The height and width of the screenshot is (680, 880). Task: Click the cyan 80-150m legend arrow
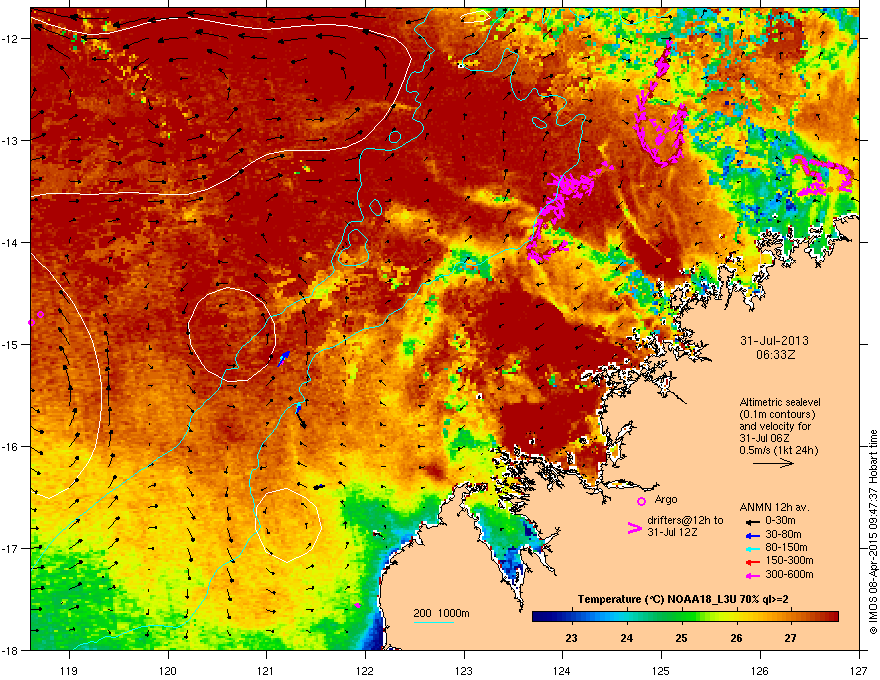click(x=751, y=548)
